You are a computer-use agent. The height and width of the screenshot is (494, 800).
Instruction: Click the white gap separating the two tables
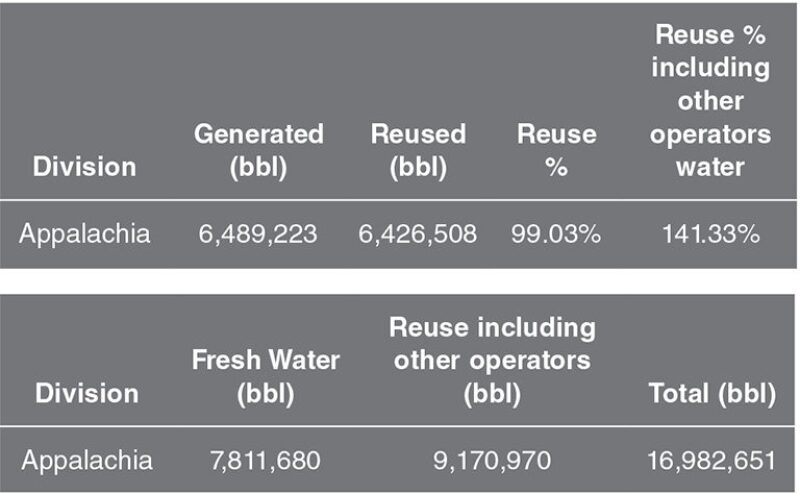point(400,281)
